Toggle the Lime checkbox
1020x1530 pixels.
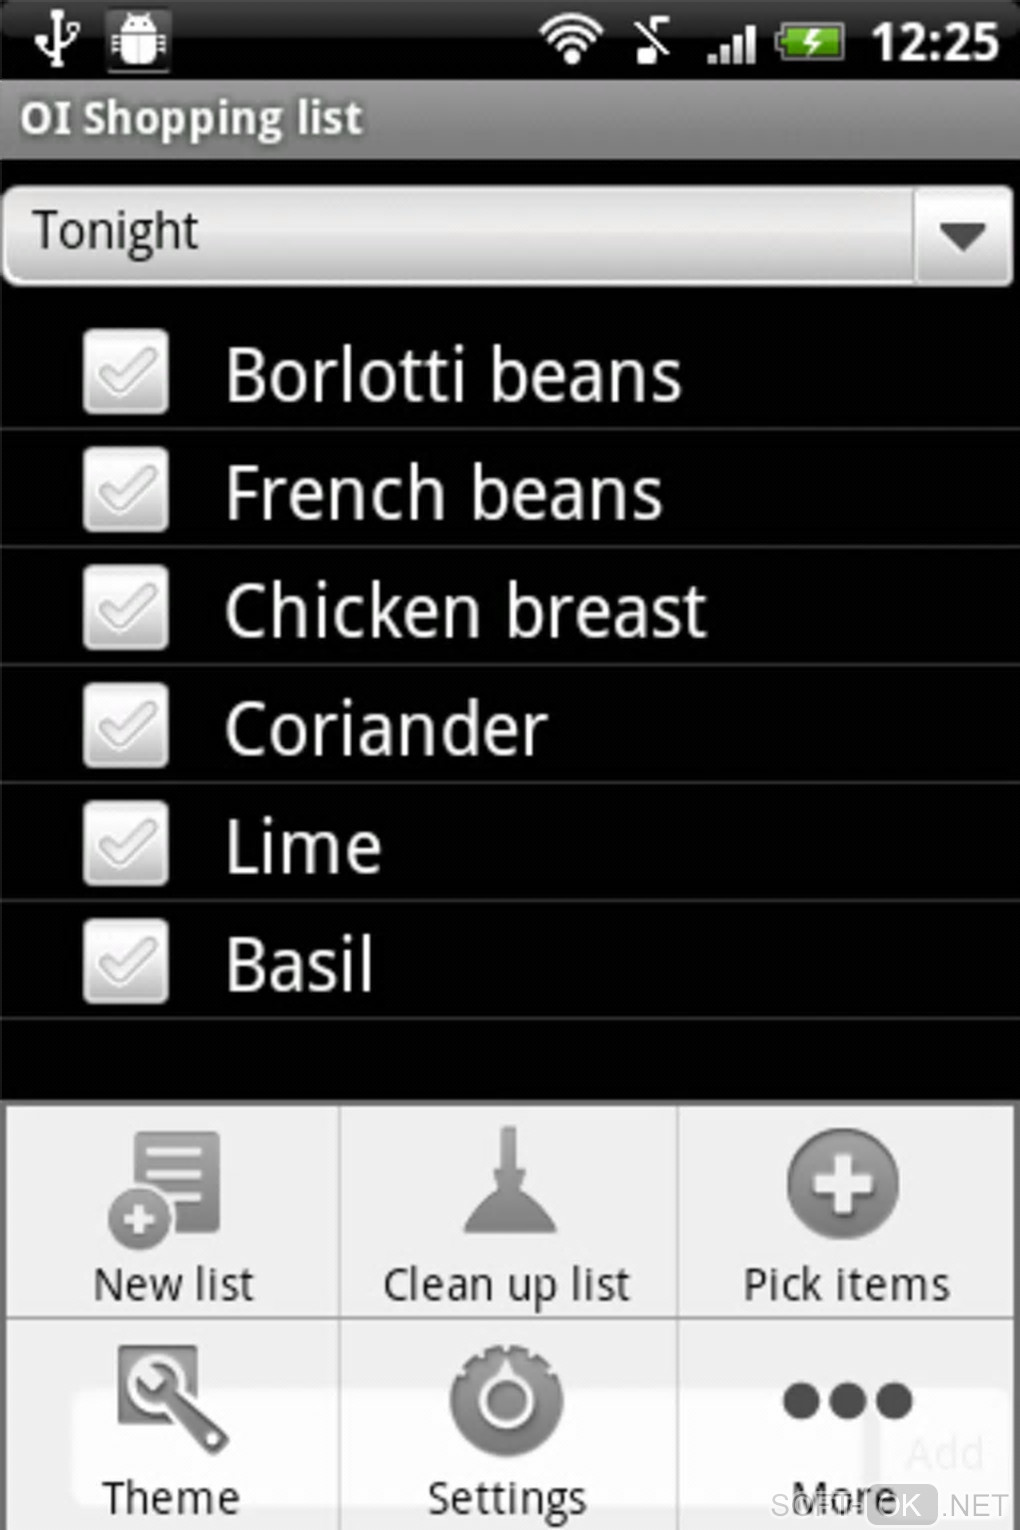(126, 844)
